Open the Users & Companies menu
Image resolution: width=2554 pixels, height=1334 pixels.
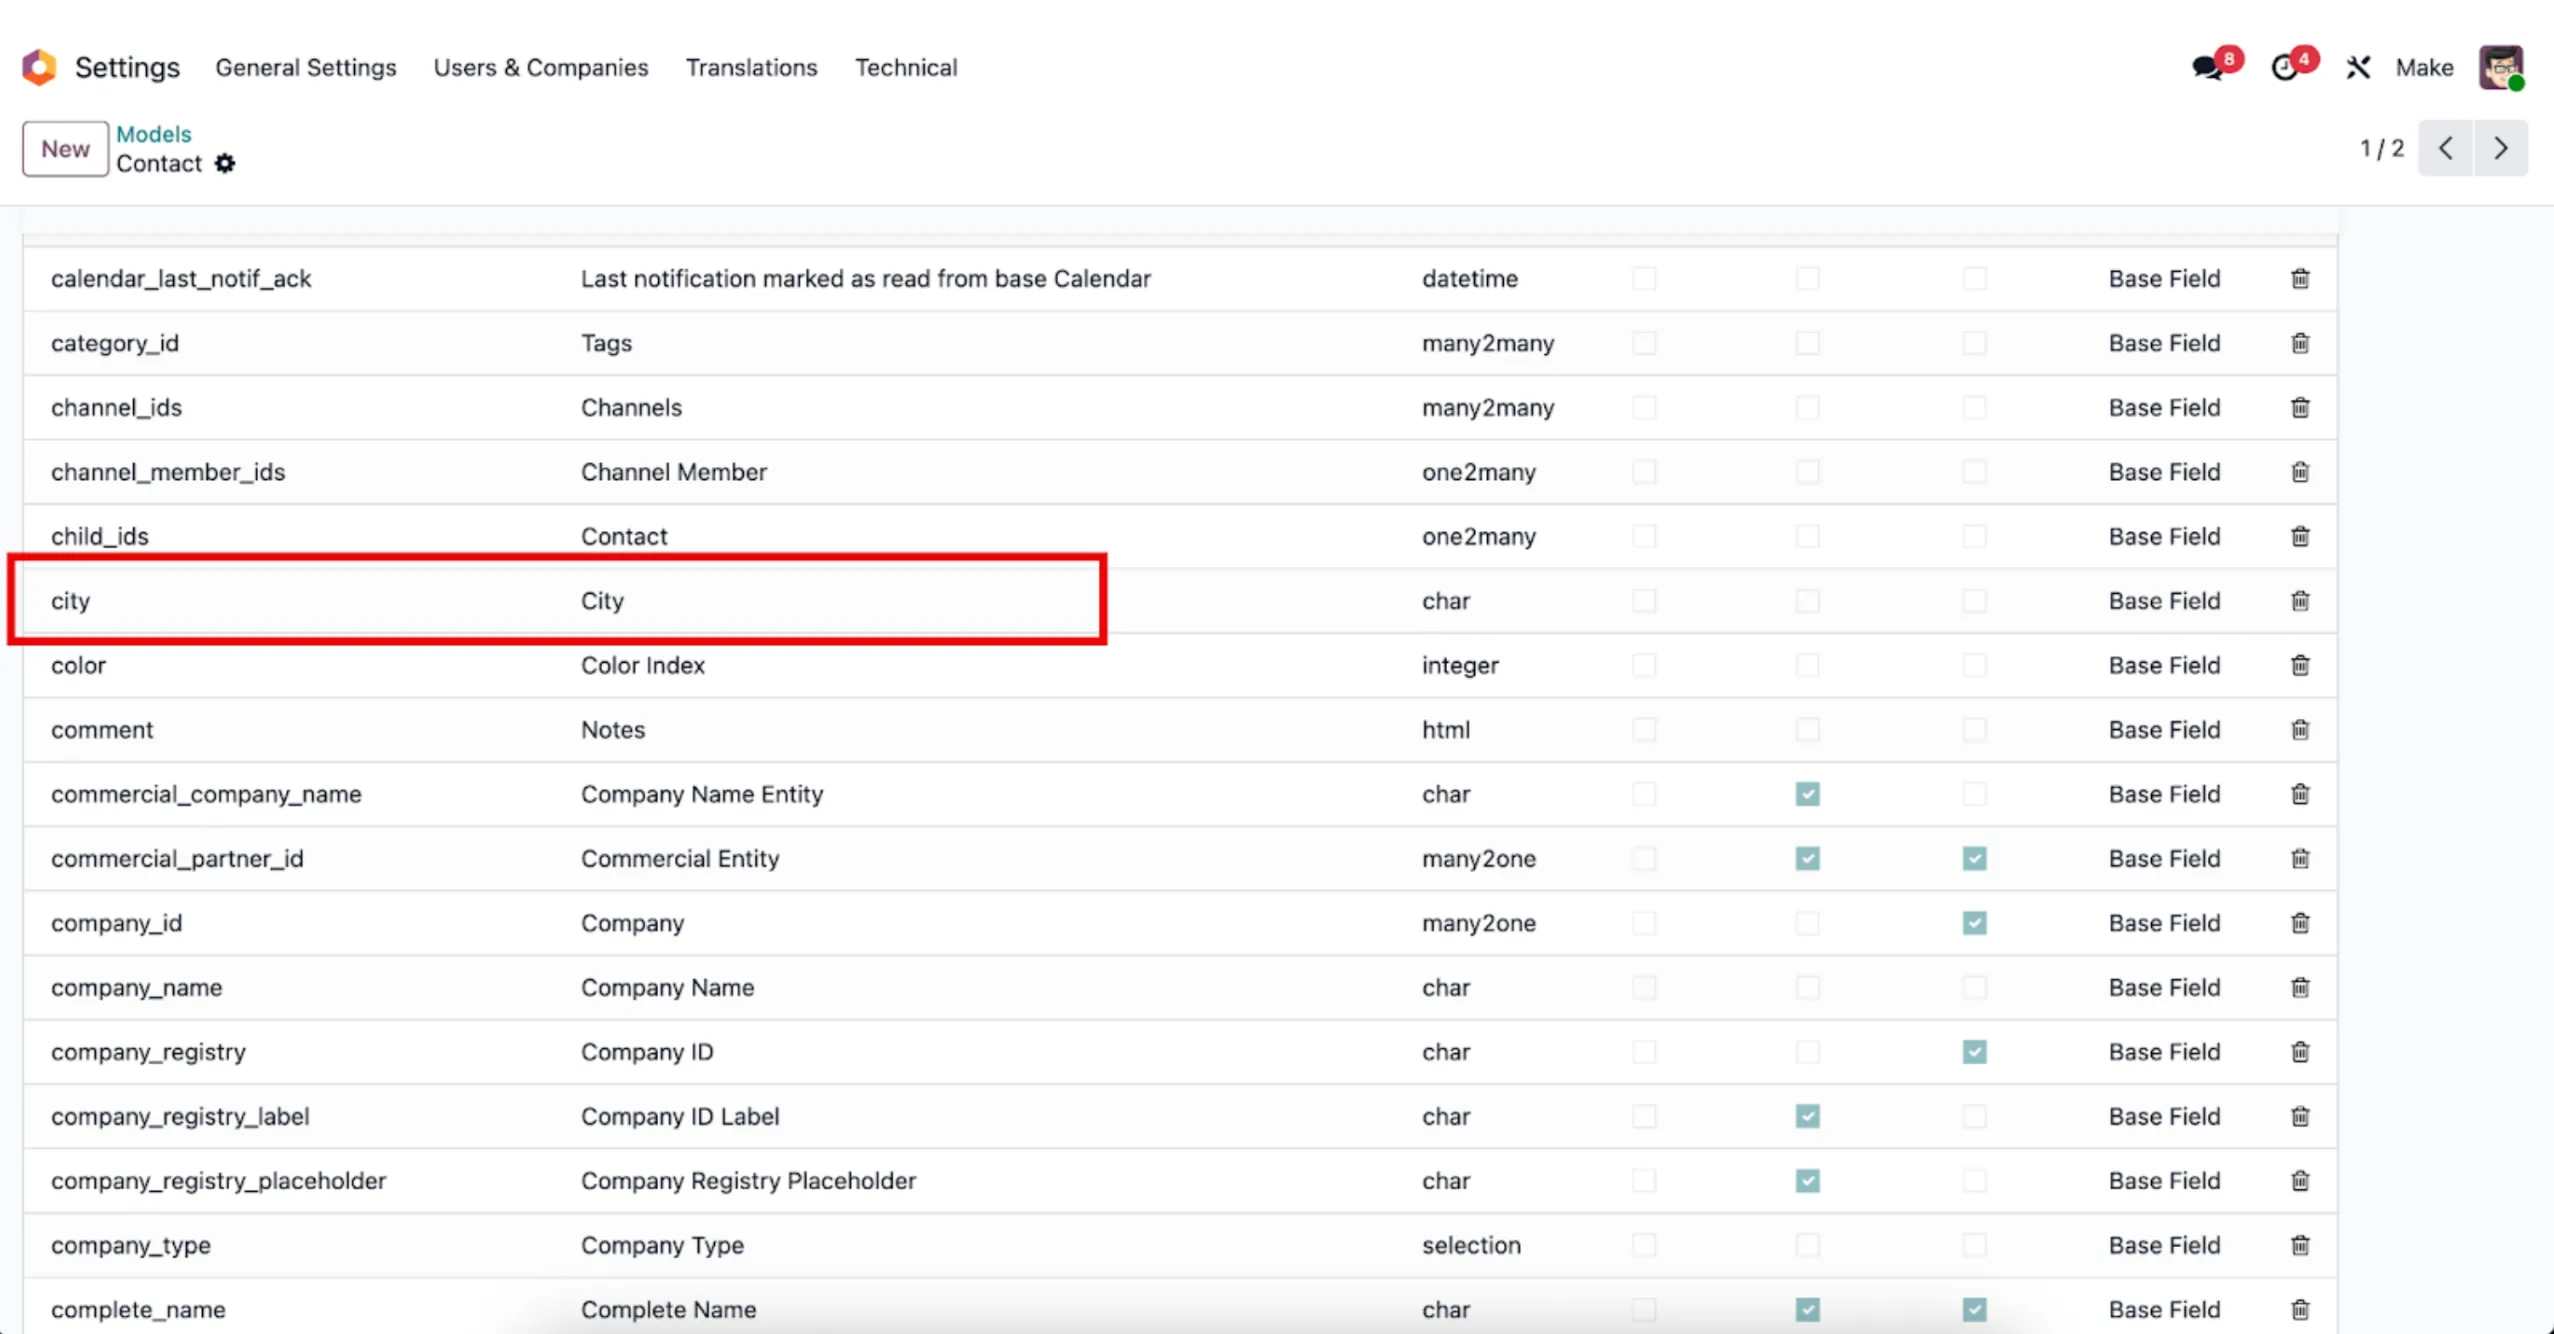click(541, 67)
